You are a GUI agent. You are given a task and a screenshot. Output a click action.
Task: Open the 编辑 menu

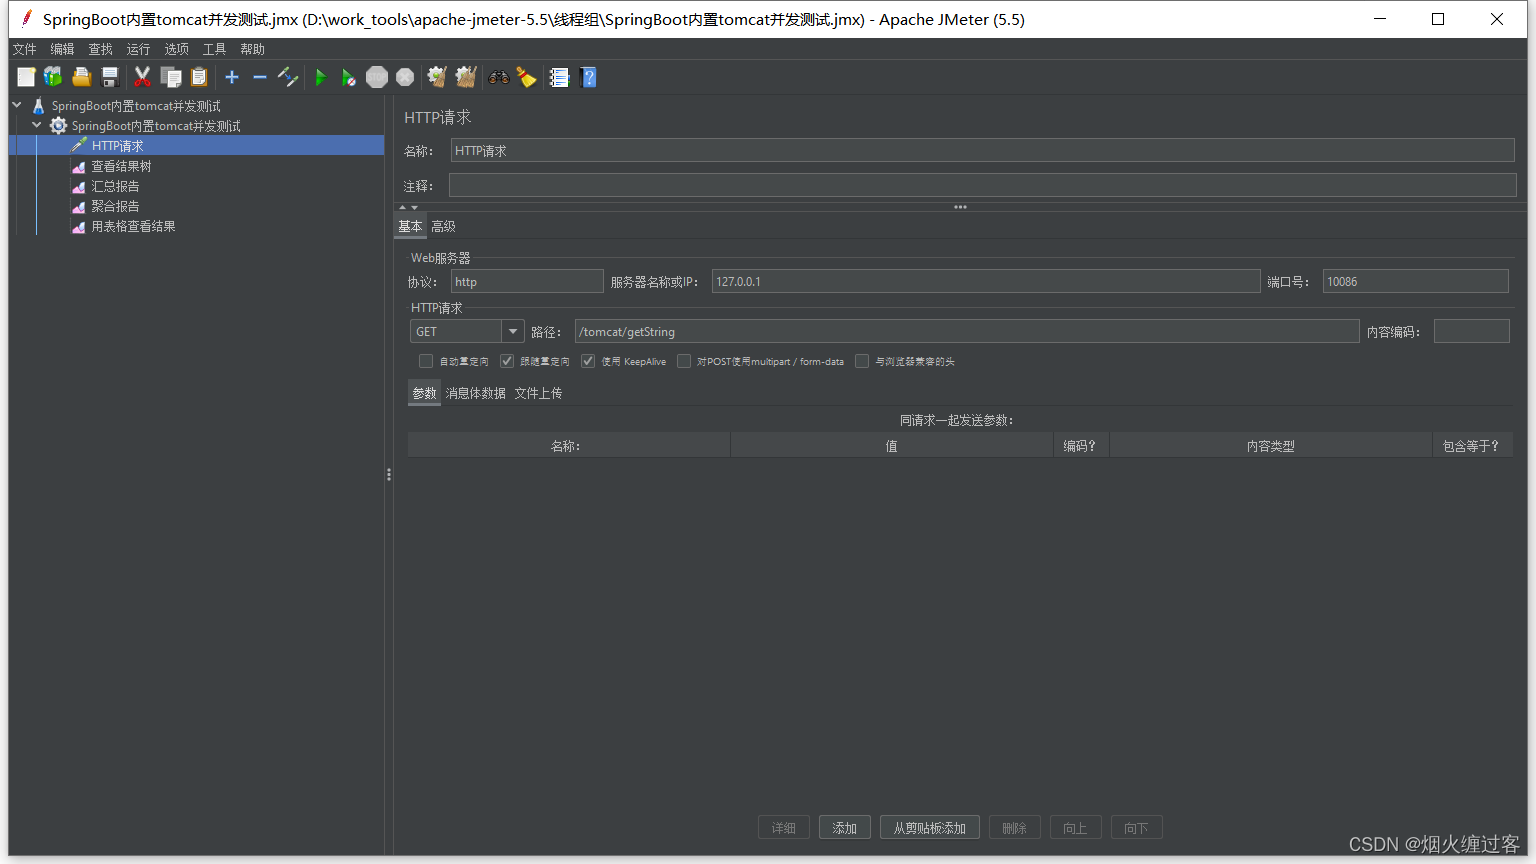point(62,49)
